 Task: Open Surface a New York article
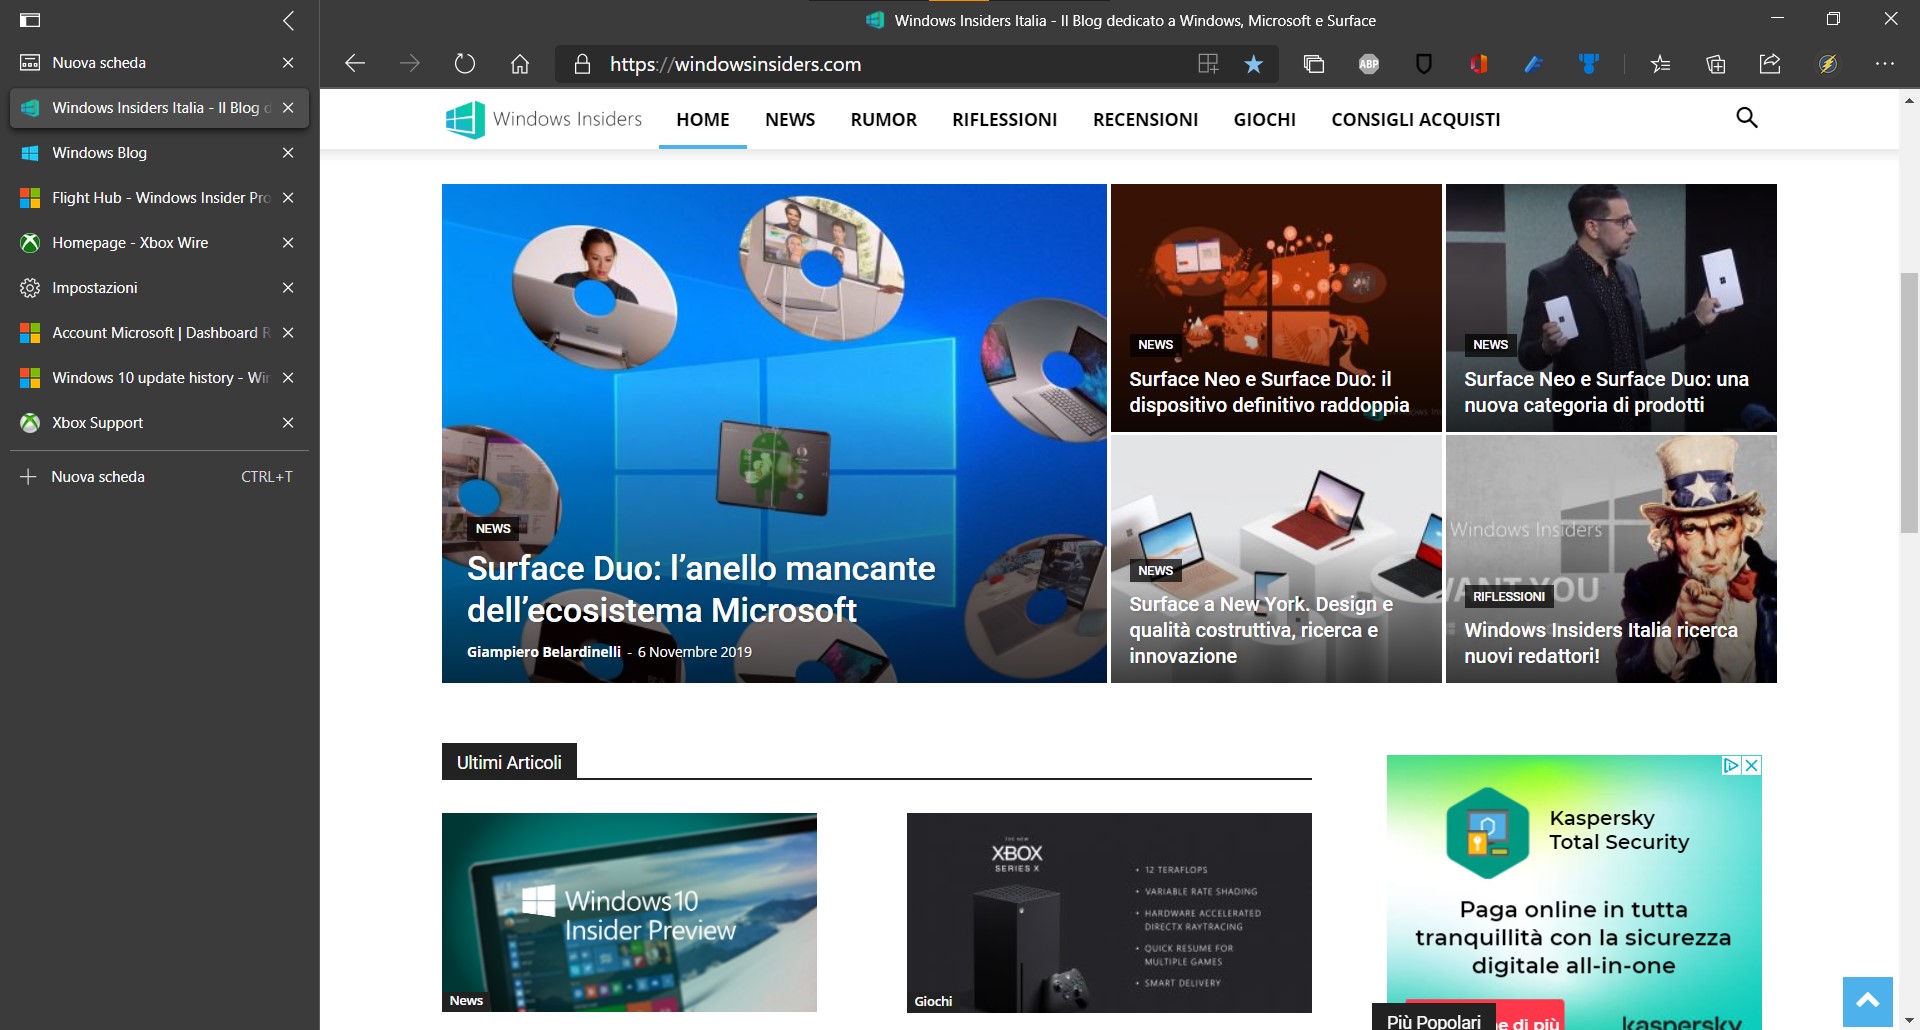point(1261,630)
